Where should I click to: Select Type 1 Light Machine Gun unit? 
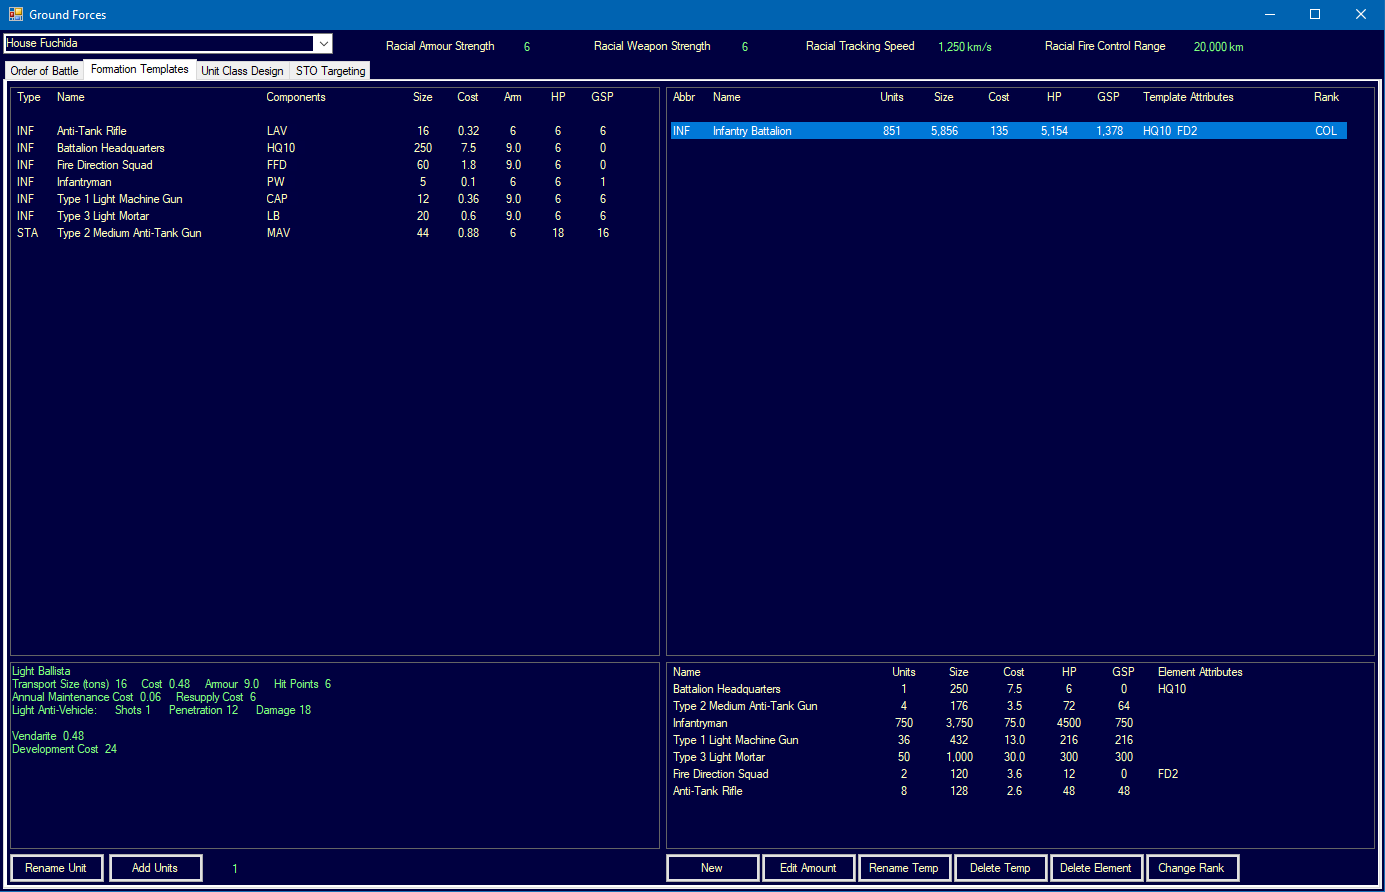(334, 199)
